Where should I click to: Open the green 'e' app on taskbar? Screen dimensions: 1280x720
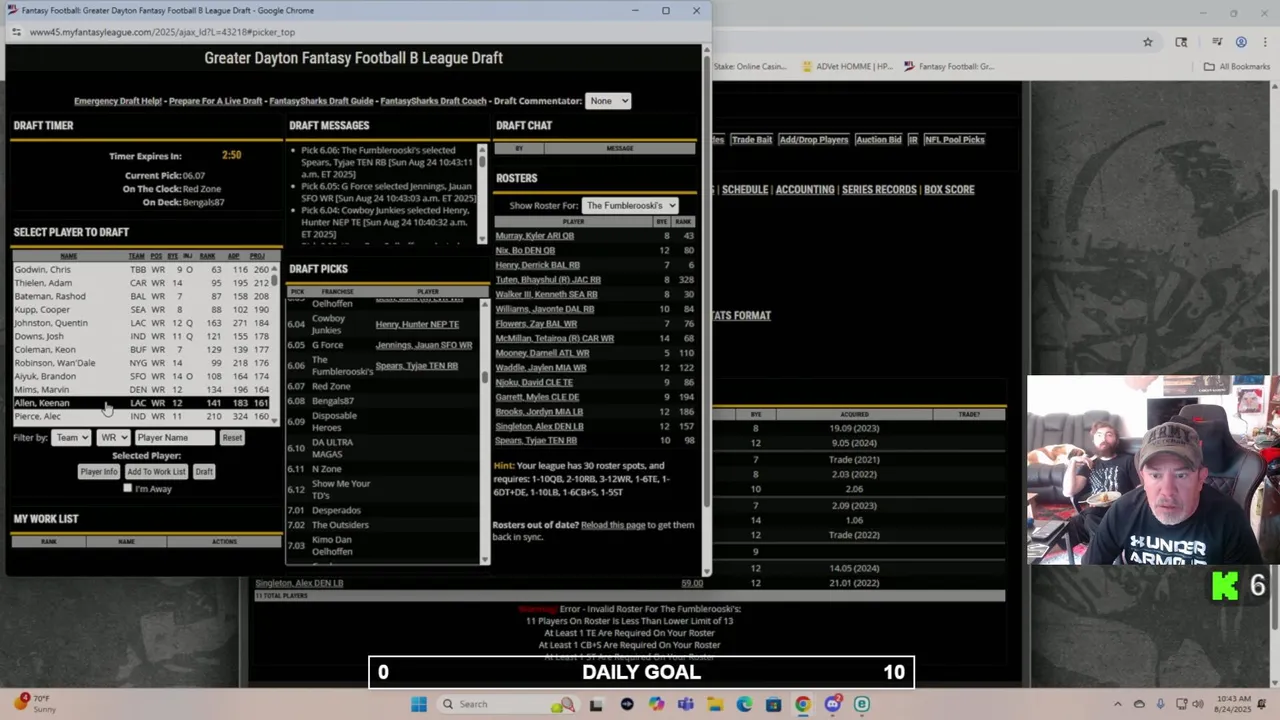pos(861,704)
